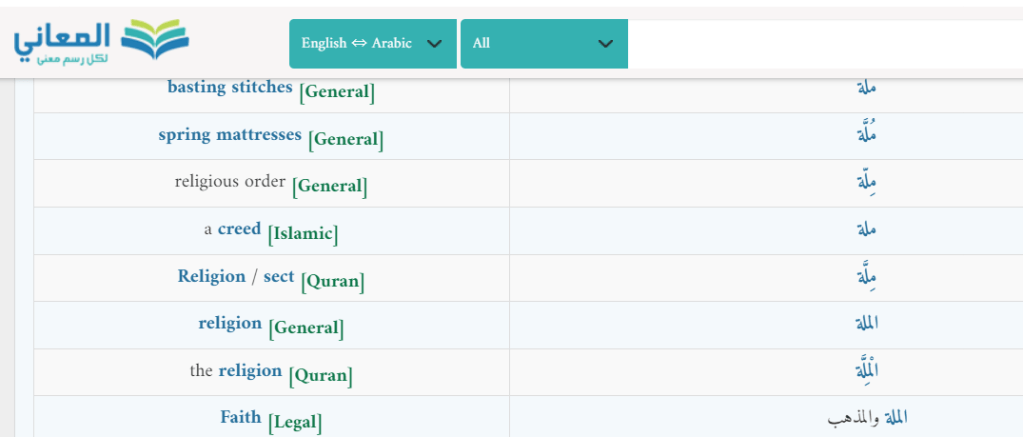Click the Arabic term beside a creed
This screenshot has height=437, width=1023.
pyautogui.click(x=866, y=229)
